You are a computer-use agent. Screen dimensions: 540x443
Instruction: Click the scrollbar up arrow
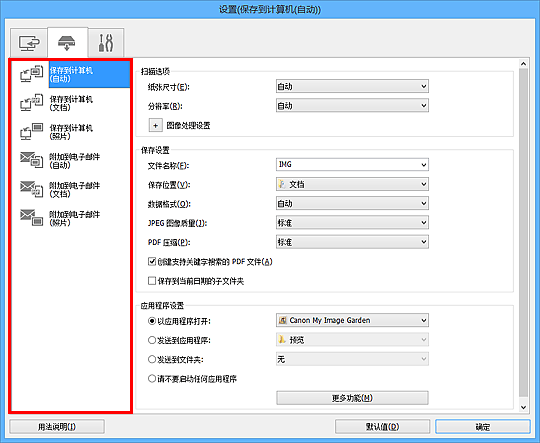pyautogui.click(x=523, y=64)
